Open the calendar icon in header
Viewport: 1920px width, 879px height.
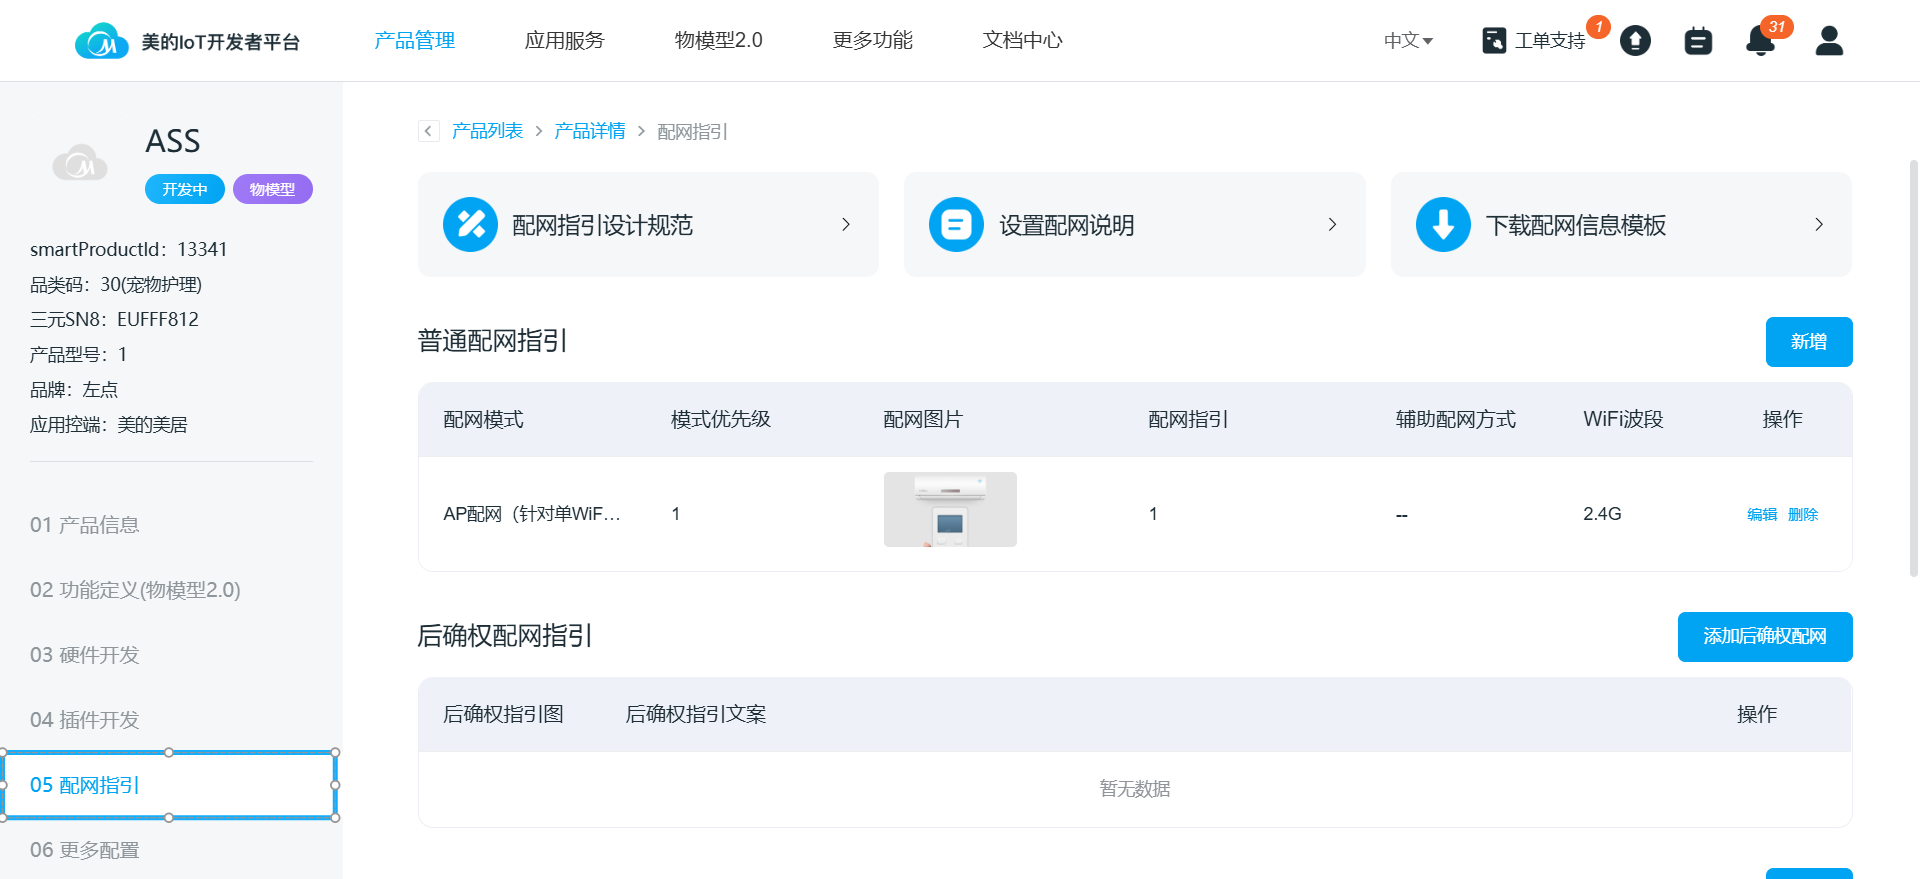(1698, 41)
